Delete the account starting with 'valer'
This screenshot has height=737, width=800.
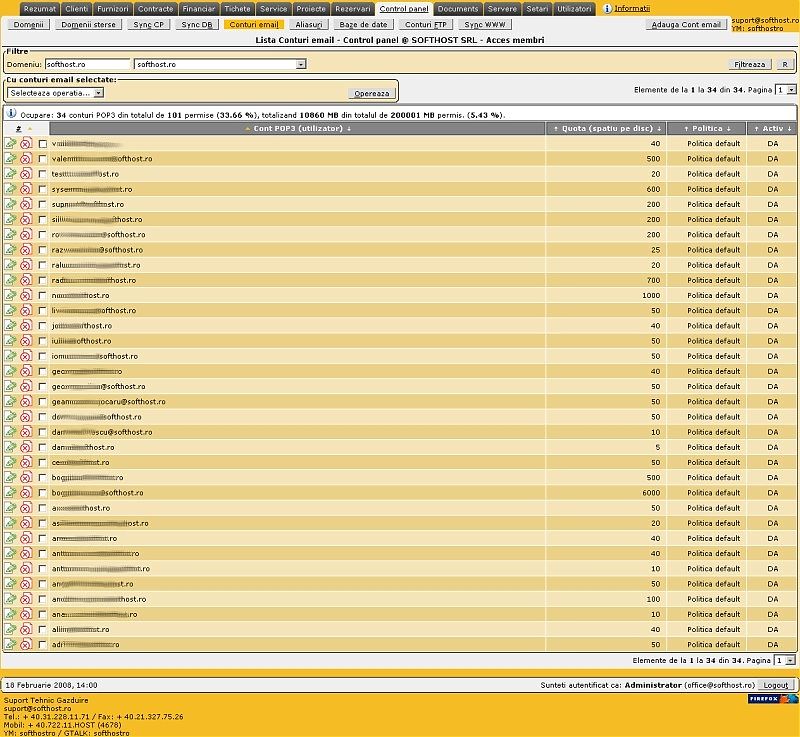click(x=26, y=159)
